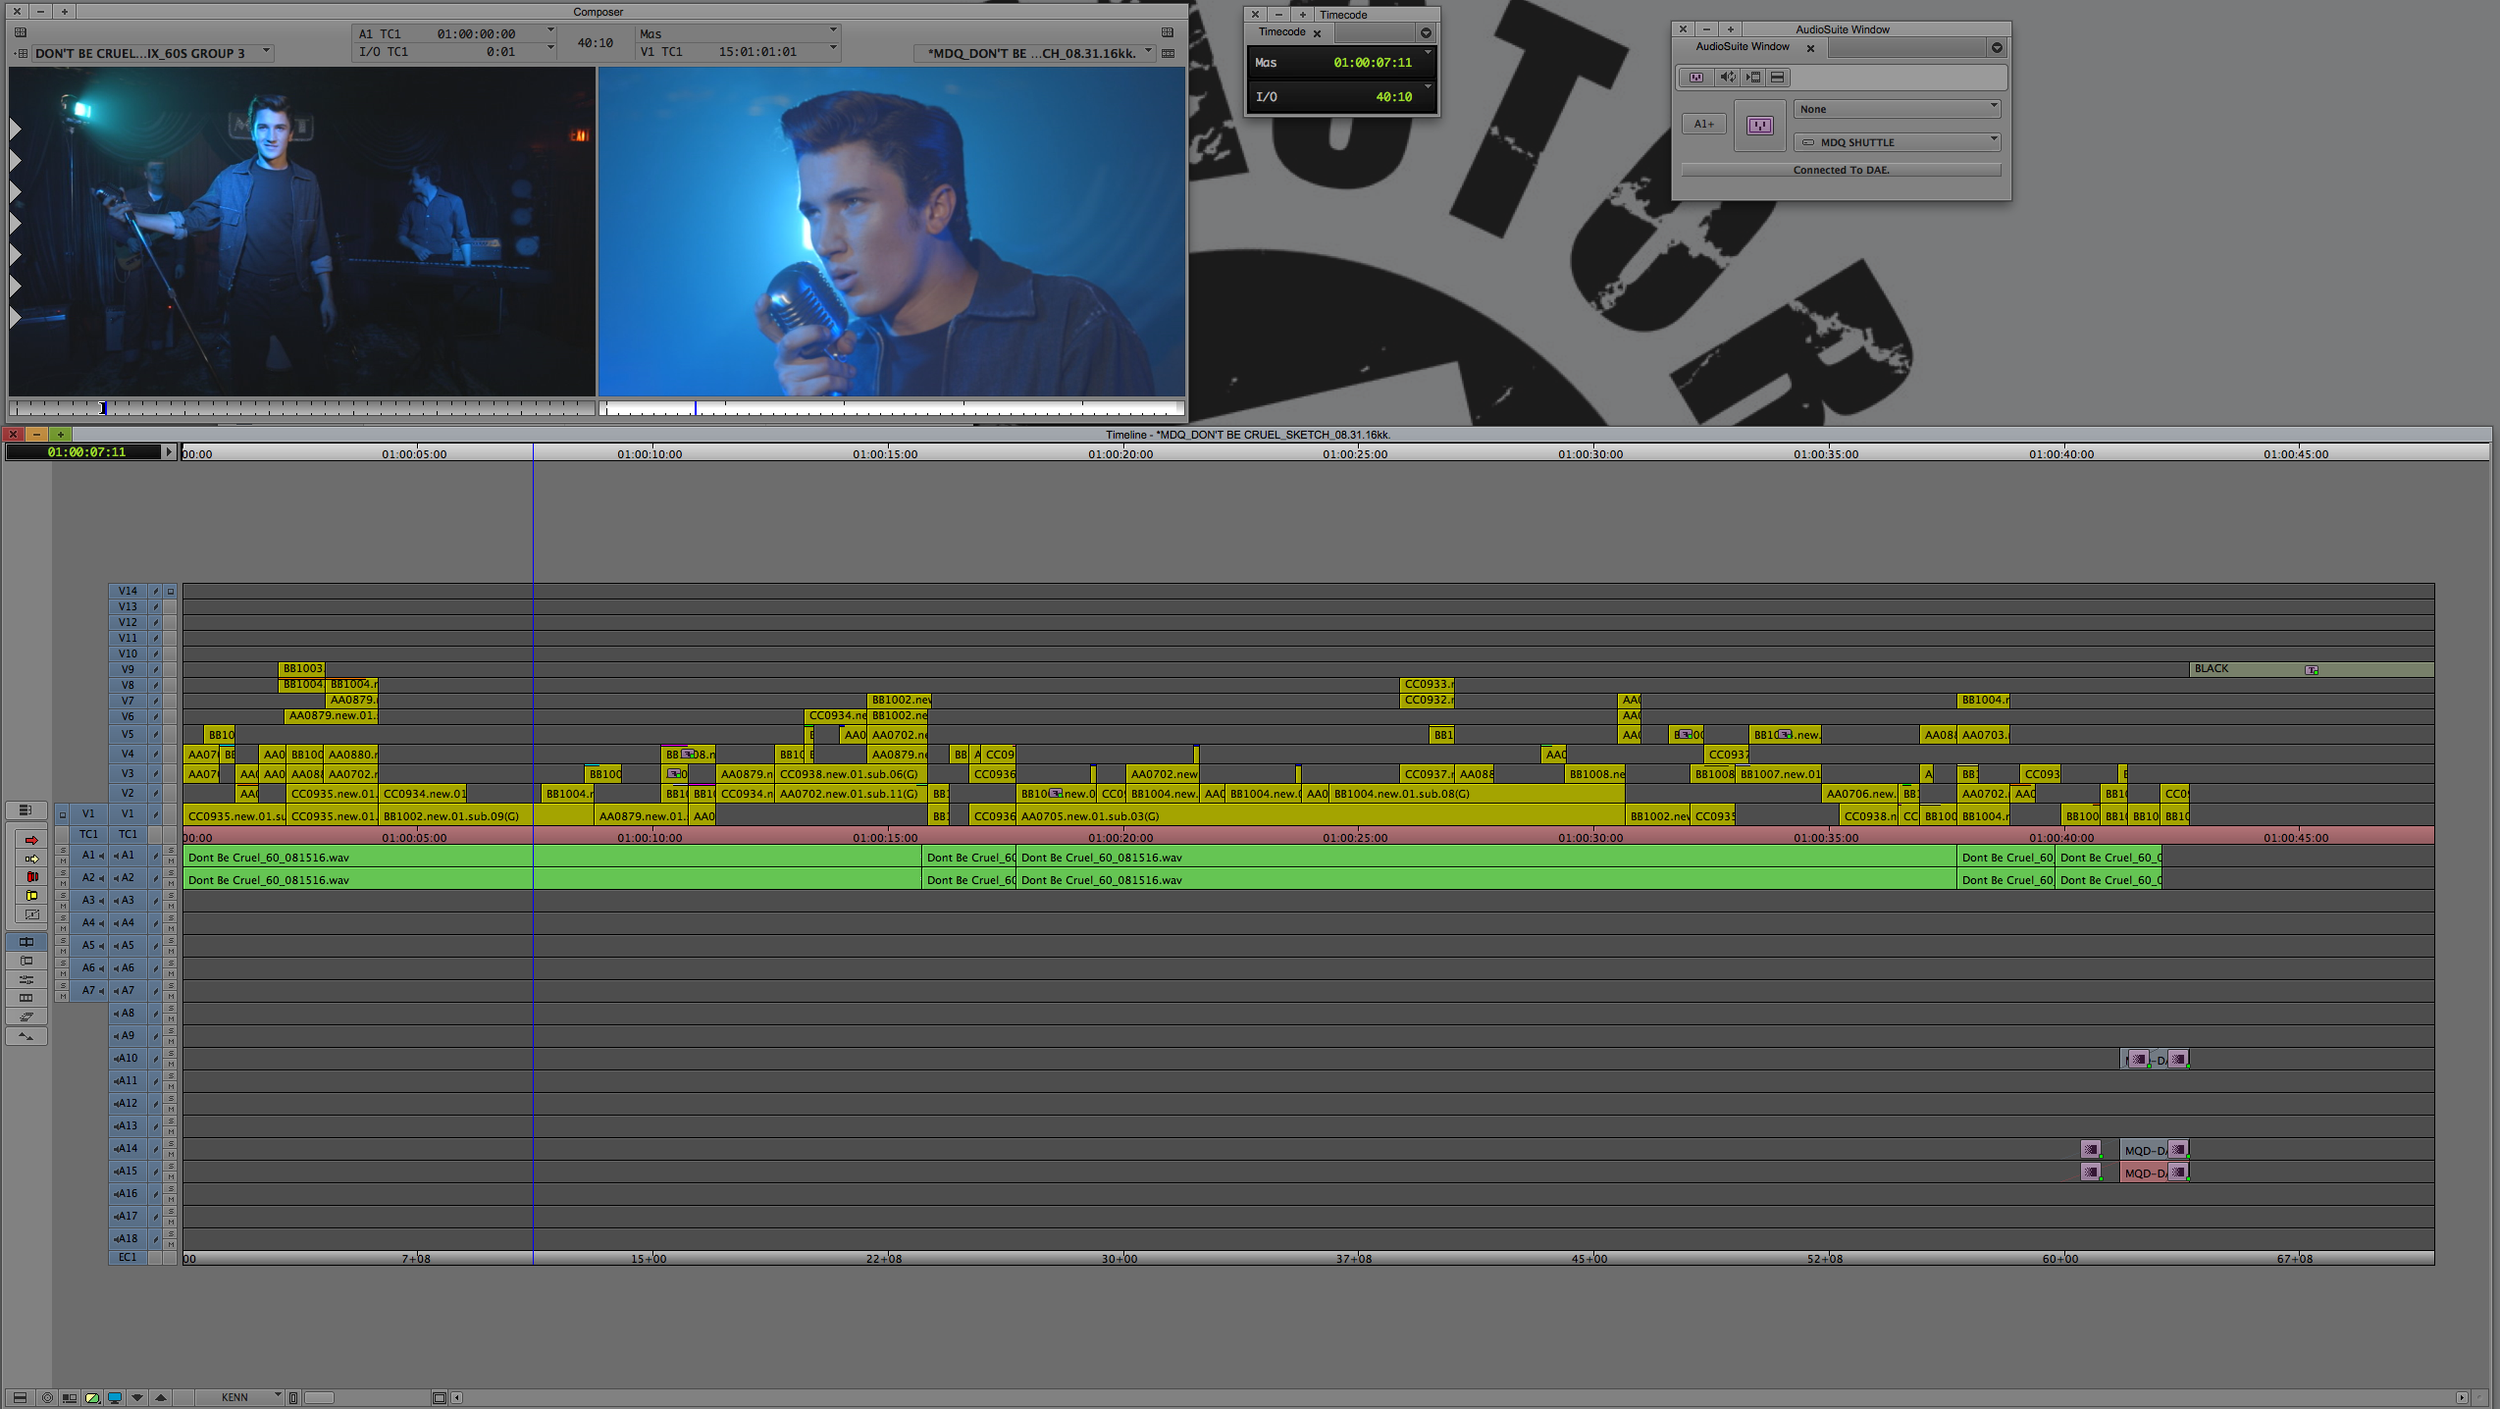This screenshot has width=2500, height=1409.
Task: Click the audio loop play icon in AudioSuite
Action: click(x=1727, y=77)
